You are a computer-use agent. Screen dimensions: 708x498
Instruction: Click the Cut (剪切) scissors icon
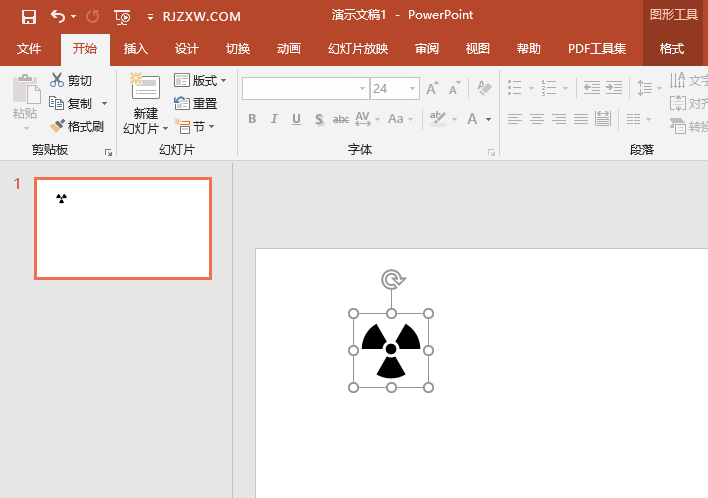(57, 80)
